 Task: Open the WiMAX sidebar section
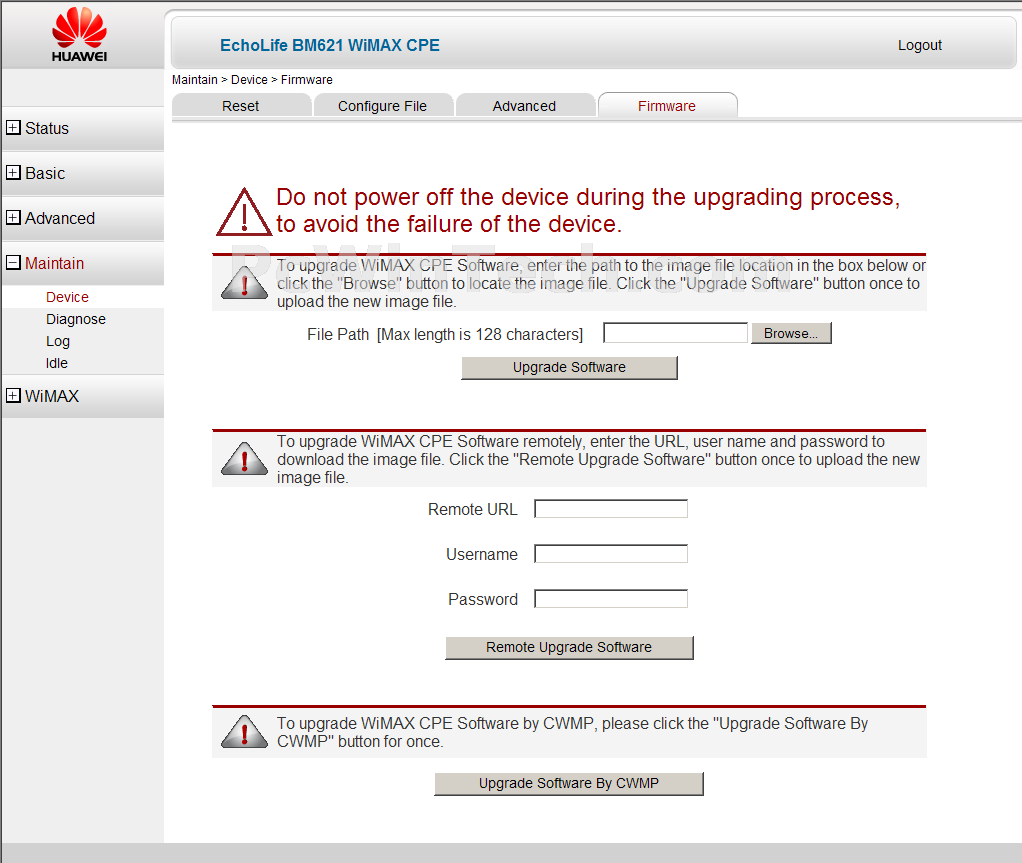coord(52,396)
